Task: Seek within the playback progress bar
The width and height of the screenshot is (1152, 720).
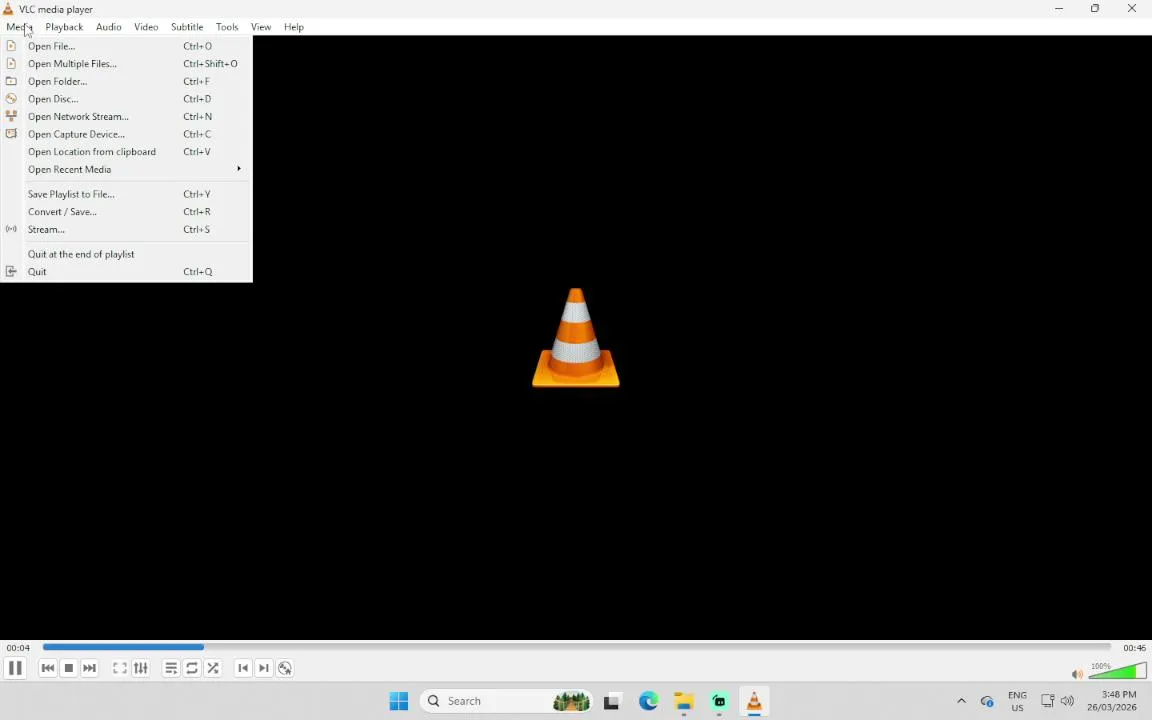Action: tap(577, 647)
